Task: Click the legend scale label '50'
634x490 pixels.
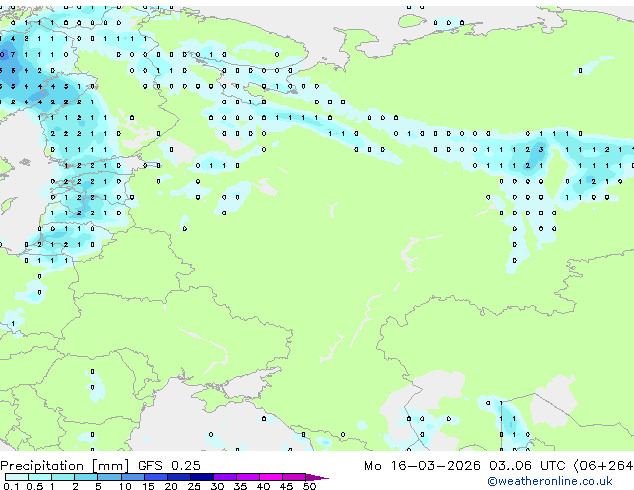Action: [309, 486]
